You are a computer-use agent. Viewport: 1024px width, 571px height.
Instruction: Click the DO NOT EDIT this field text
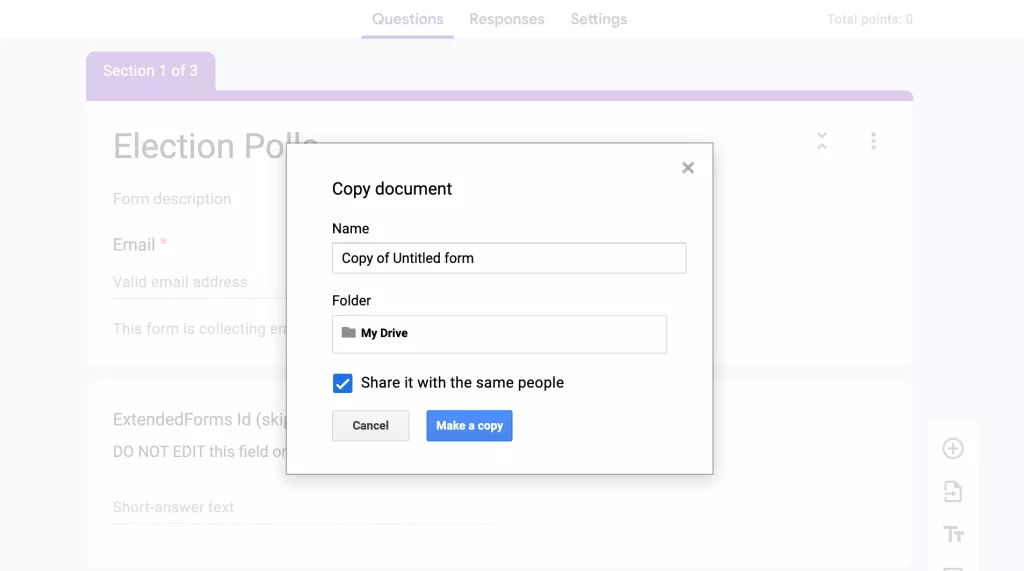(199, 451)
